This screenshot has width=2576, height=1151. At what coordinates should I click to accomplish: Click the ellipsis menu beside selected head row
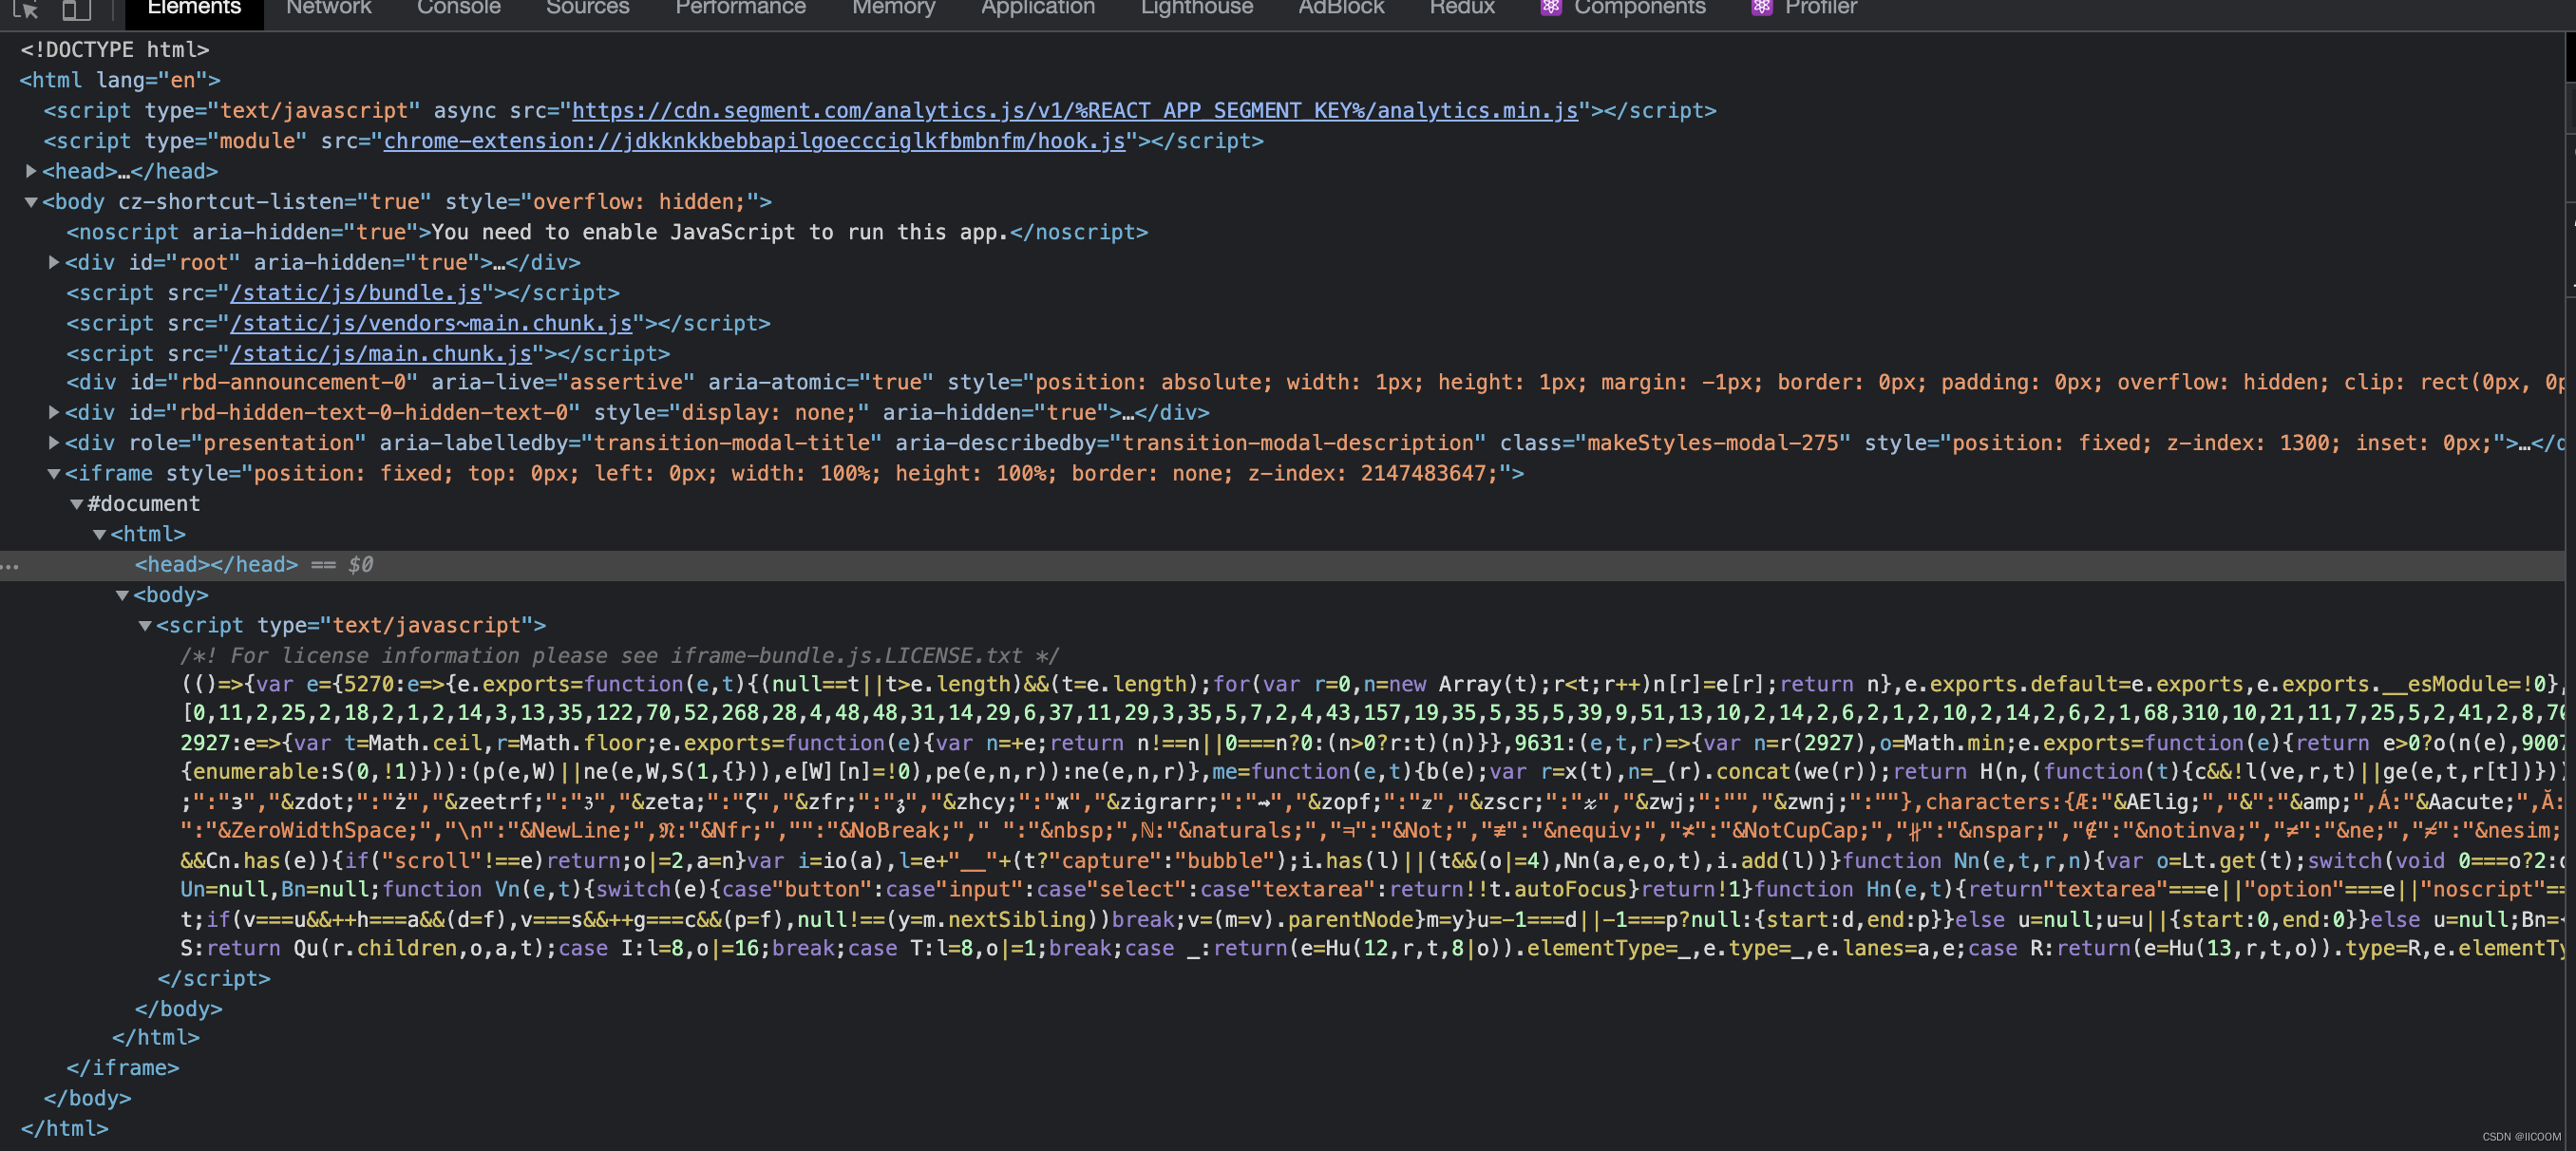[x=10, y=566]
